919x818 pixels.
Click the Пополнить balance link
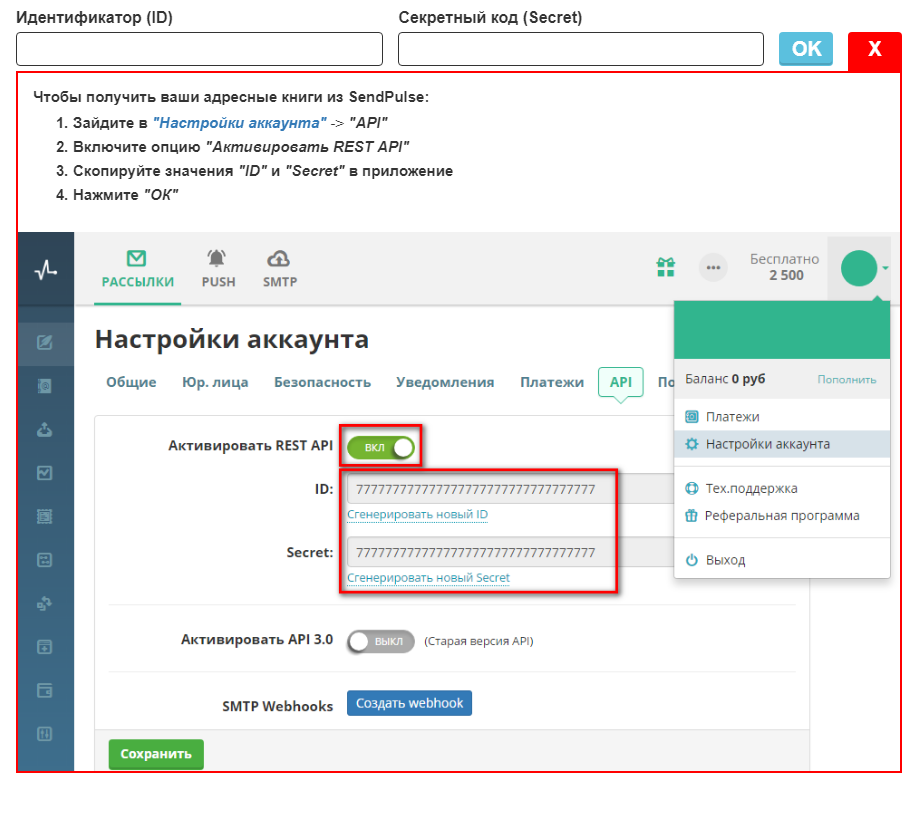pyautogui.click(x=846, y=380)
